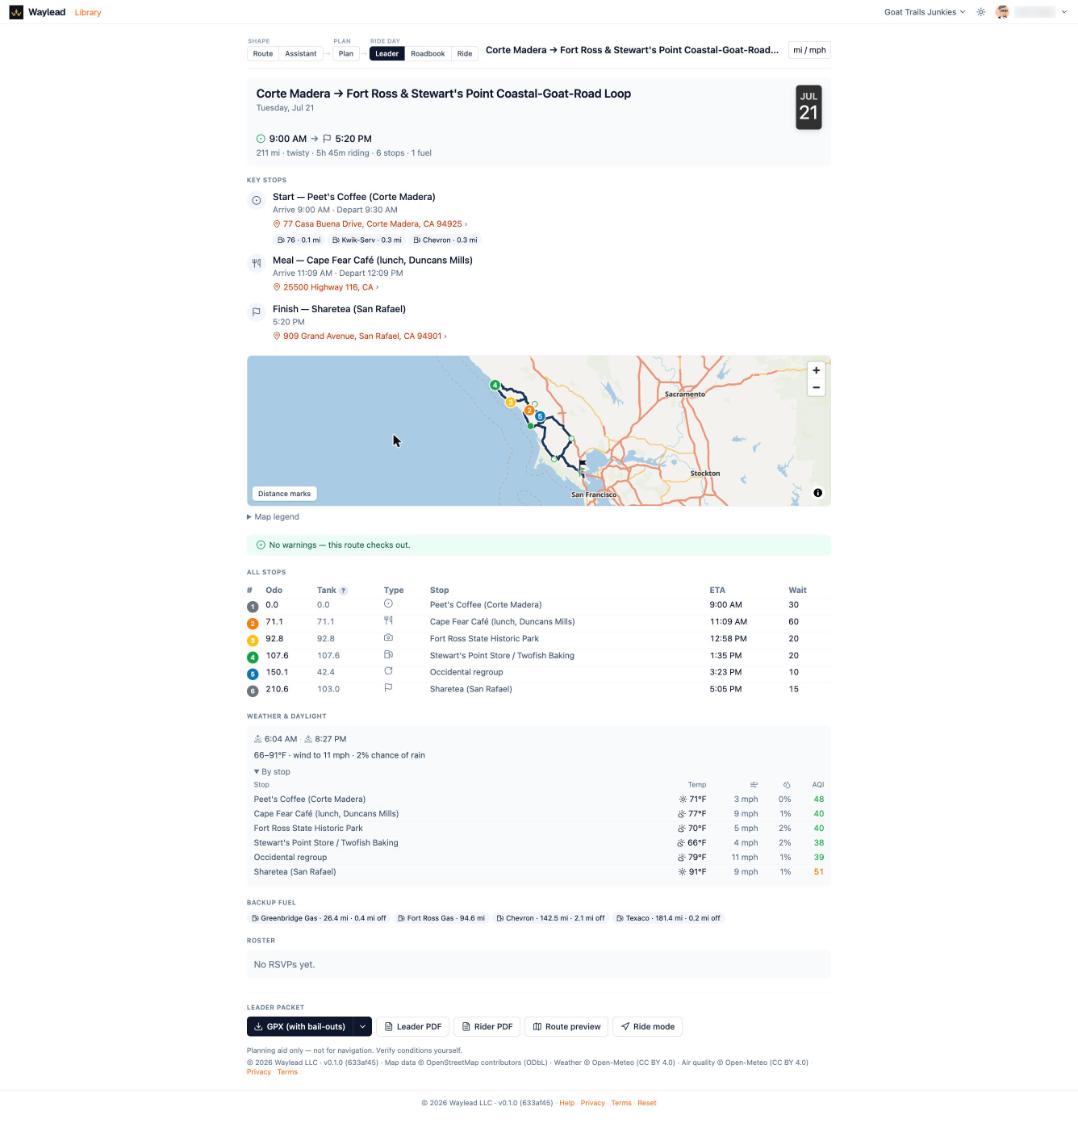Screen dimensions: 1078x1140
Task: Collapse the By stop weather section
Action: pyautogui.click(x=272, y=772)
